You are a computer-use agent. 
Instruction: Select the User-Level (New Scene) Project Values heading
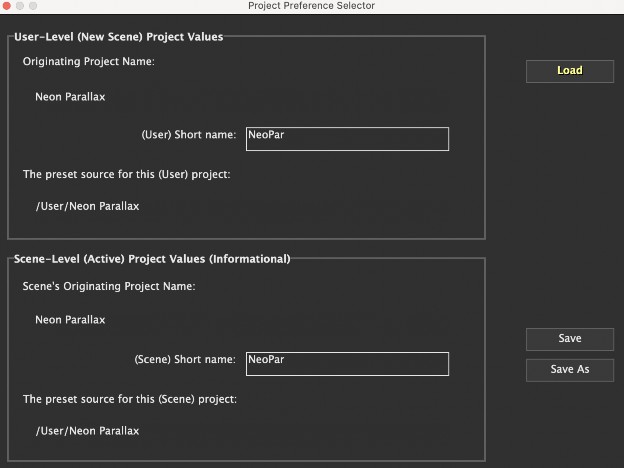point(118,37)
